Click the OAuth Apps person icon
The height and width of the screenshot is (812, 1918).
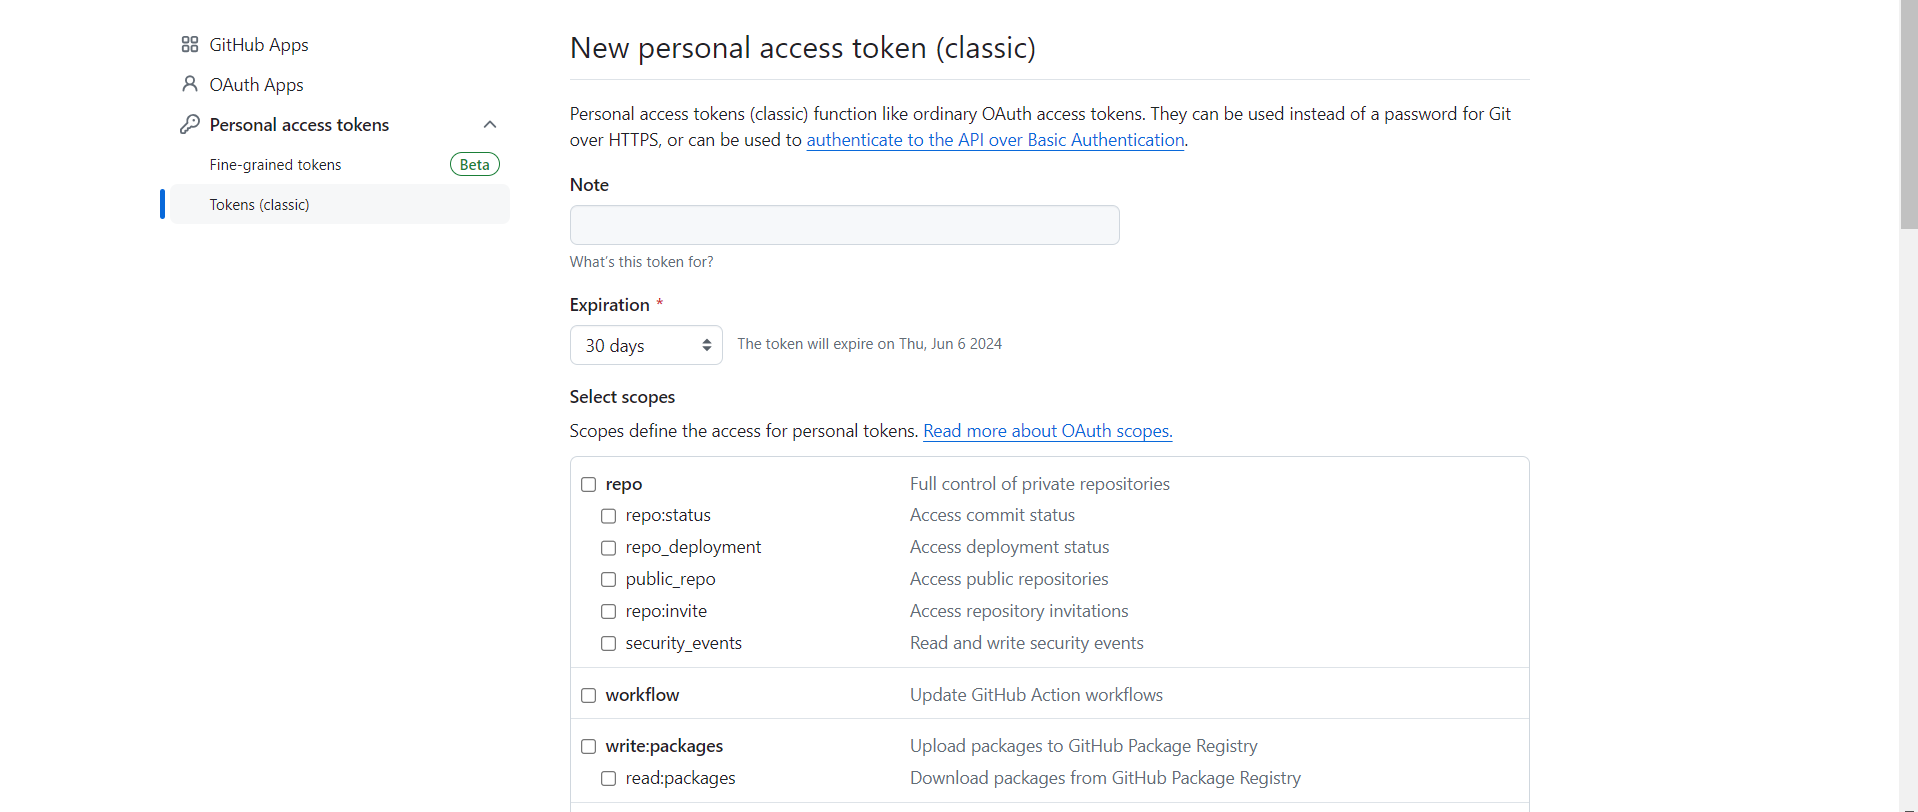[189, 84]
